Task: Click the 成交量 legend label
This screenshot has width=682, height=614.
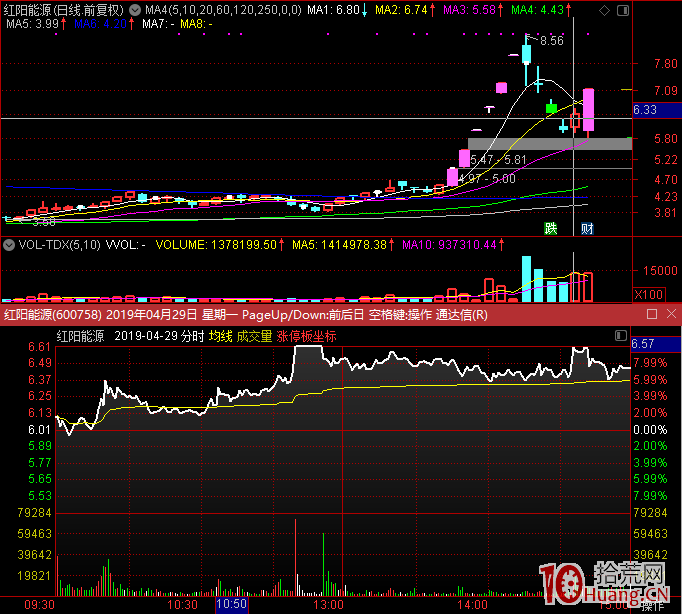Action: pos(254,336)
